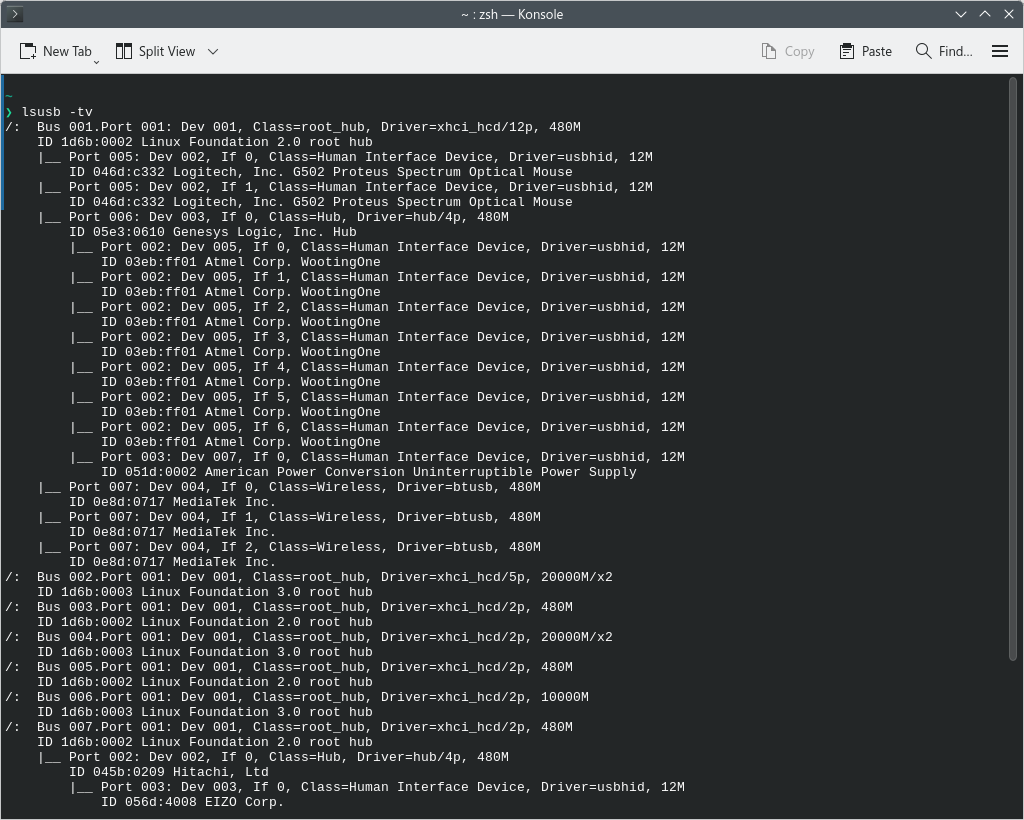Click the Paste toolbar button

(x=865, y=51)
